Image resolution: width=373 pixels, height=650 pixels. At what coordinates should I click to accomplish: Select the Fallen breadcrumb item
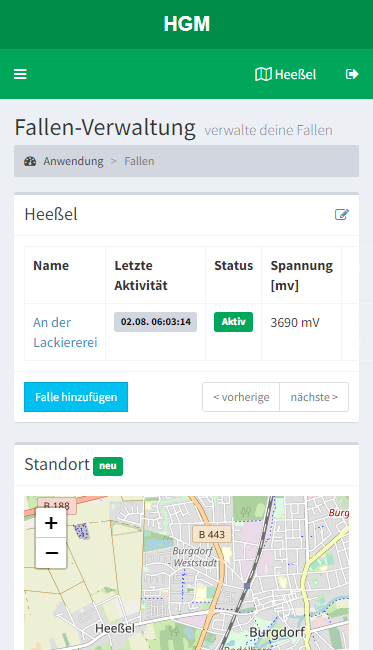[139, 161]
